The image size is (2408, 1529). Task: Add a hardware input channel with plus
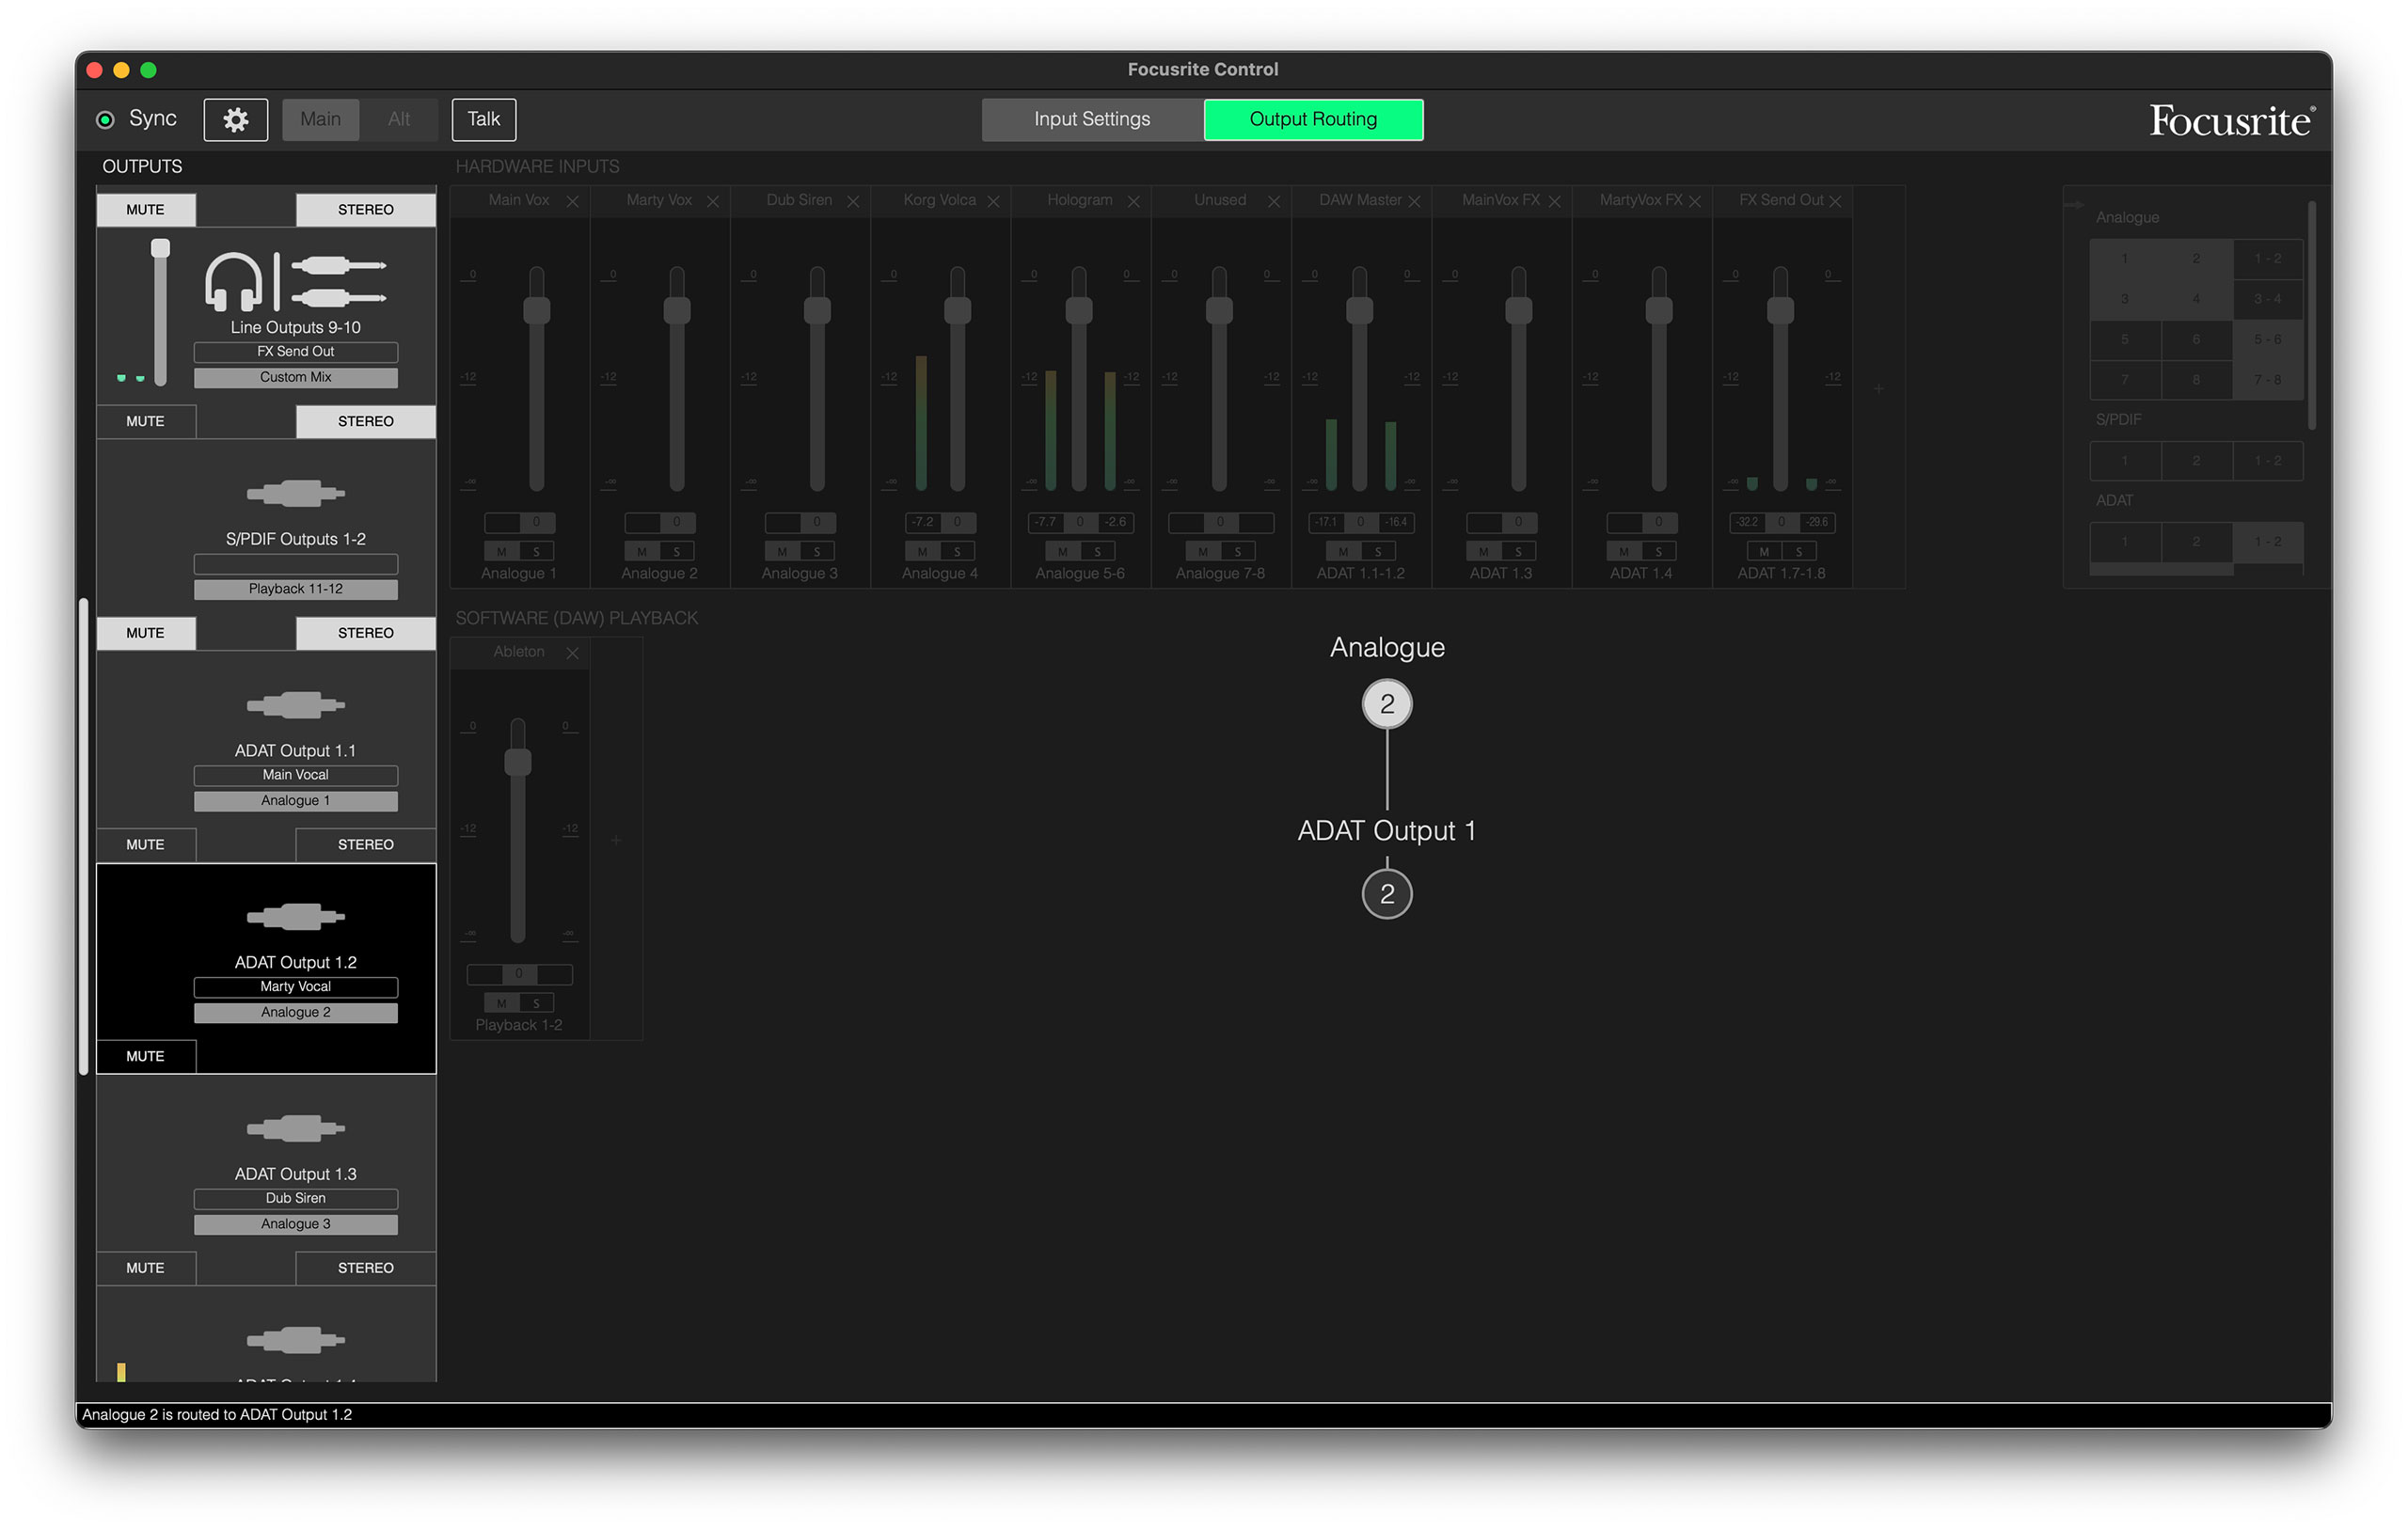pyautogui.click(x=1878, y=388)
